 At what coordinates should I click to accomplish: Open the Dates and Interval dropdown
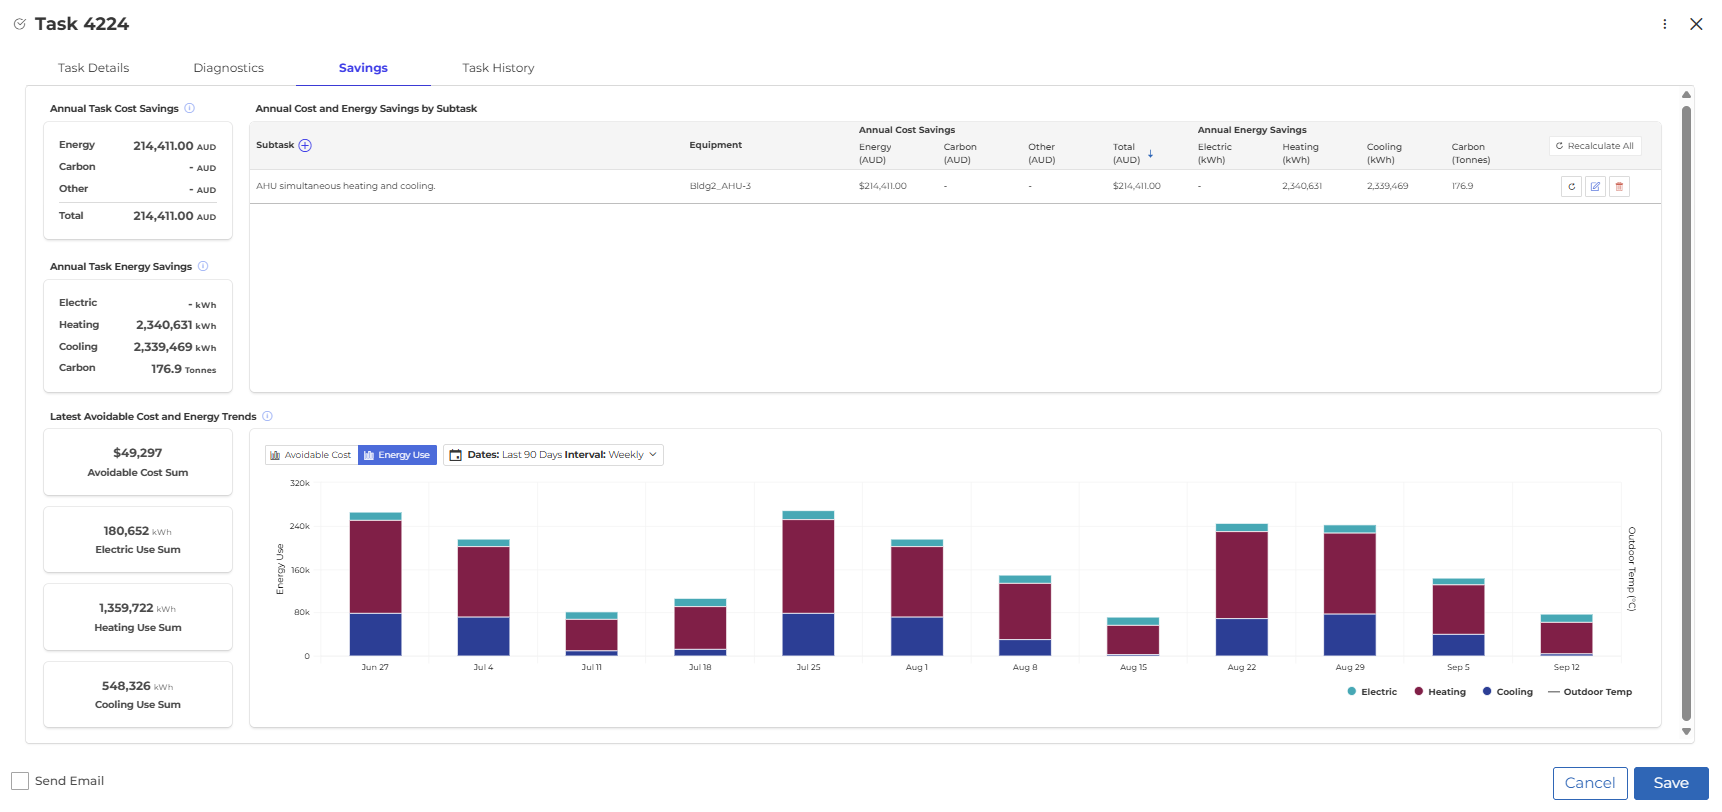pos(553,455)
